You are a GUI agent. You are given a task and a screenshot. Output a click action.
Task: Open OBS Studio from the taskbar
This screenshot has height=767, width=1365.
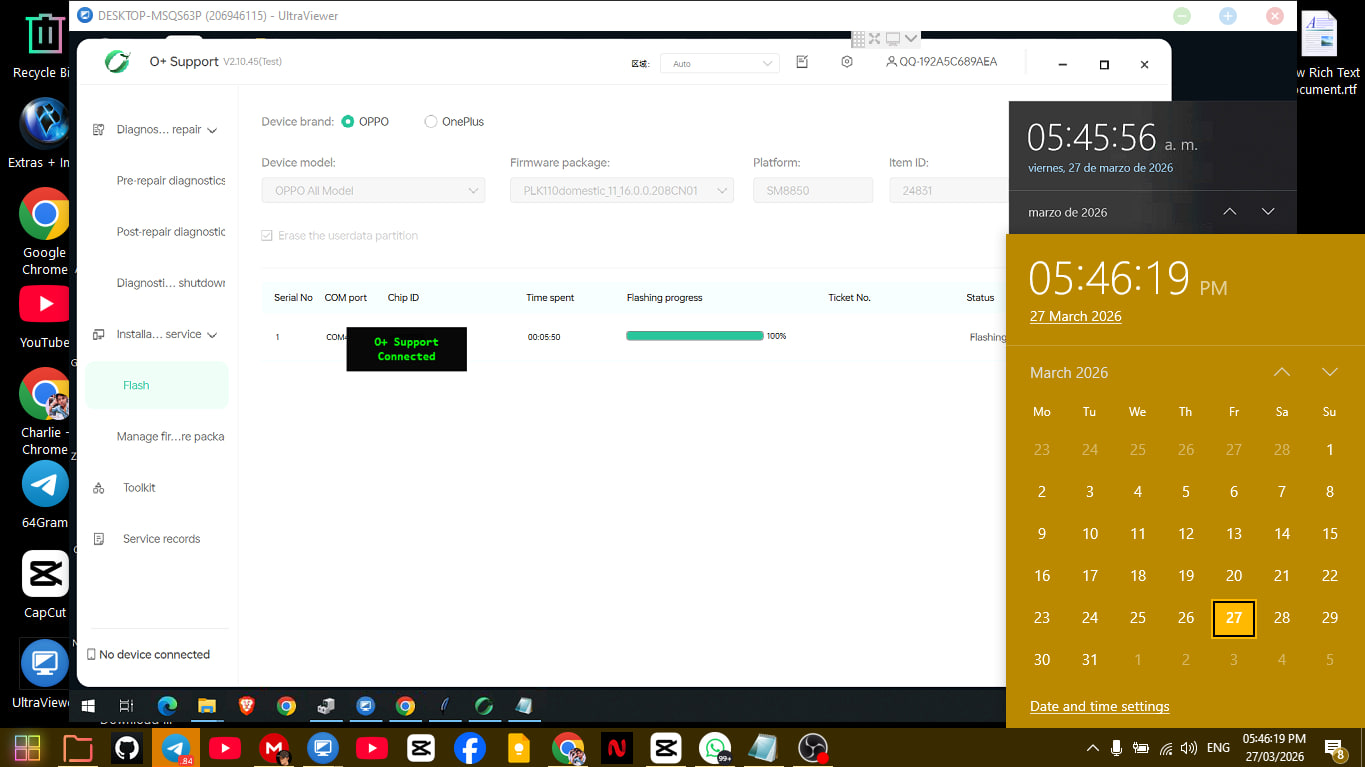point(813,748)
